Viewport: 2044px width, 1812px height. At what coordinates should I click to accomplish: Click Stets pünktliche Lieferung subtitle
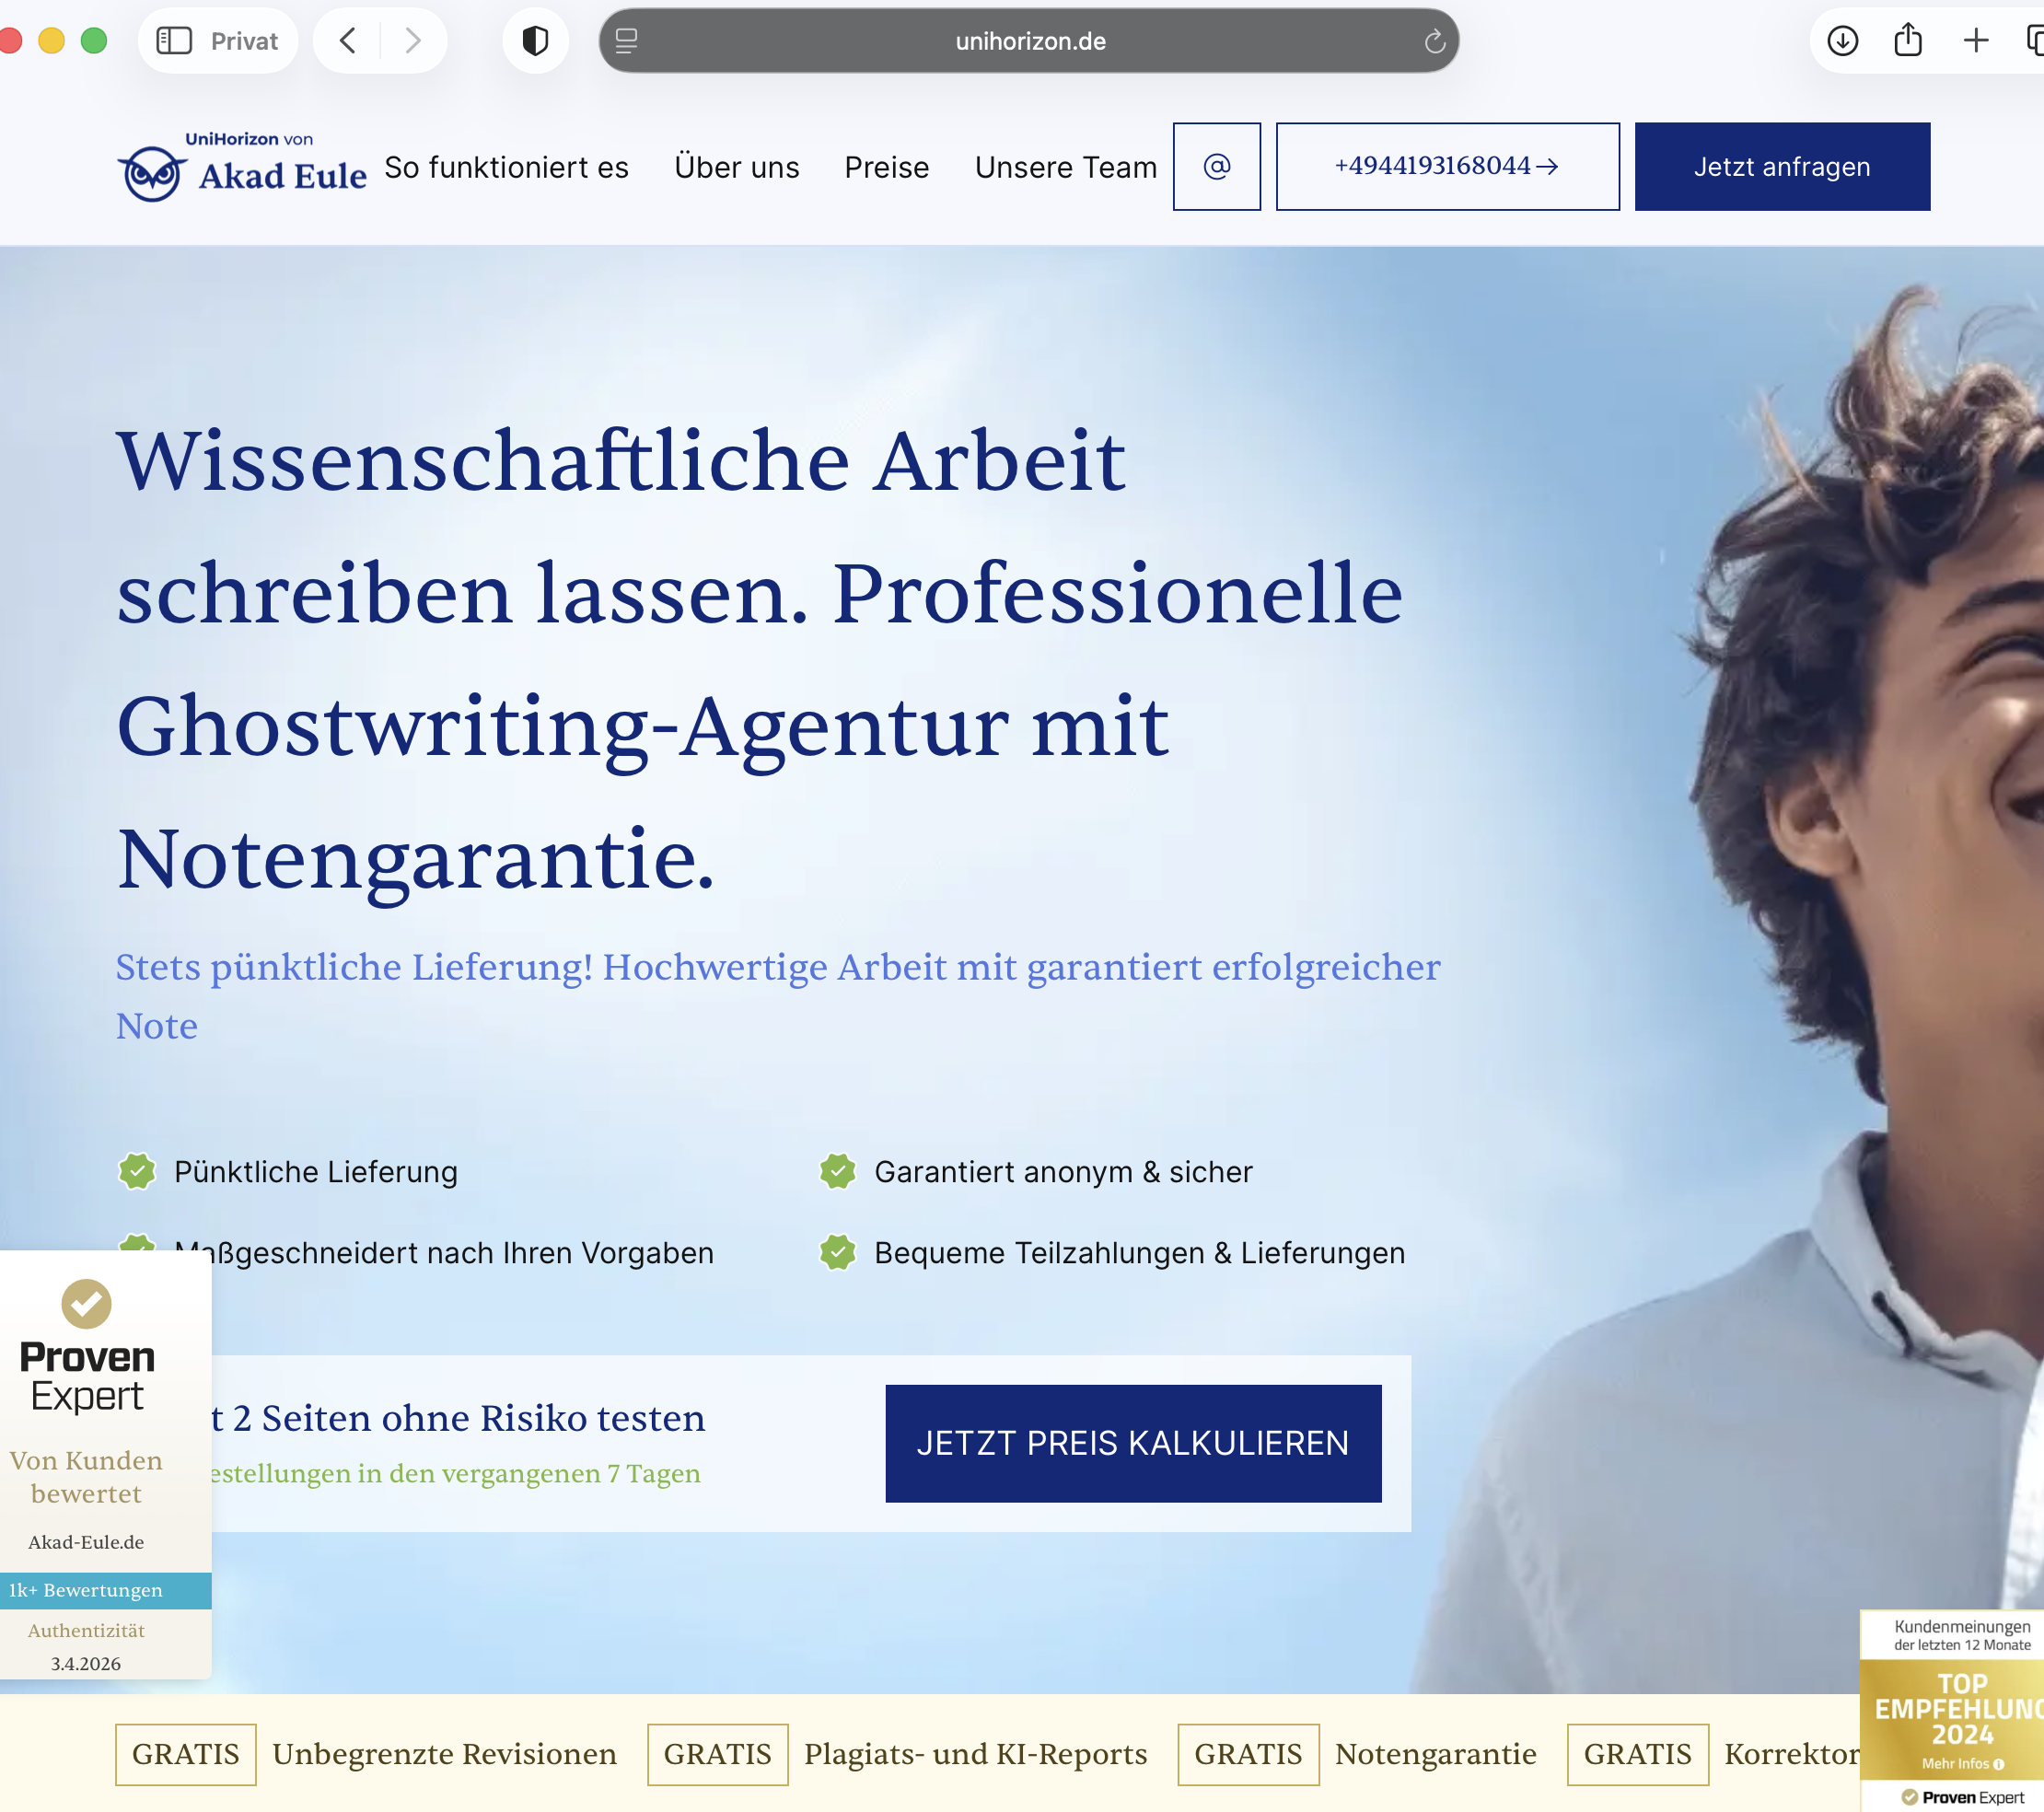778,996
